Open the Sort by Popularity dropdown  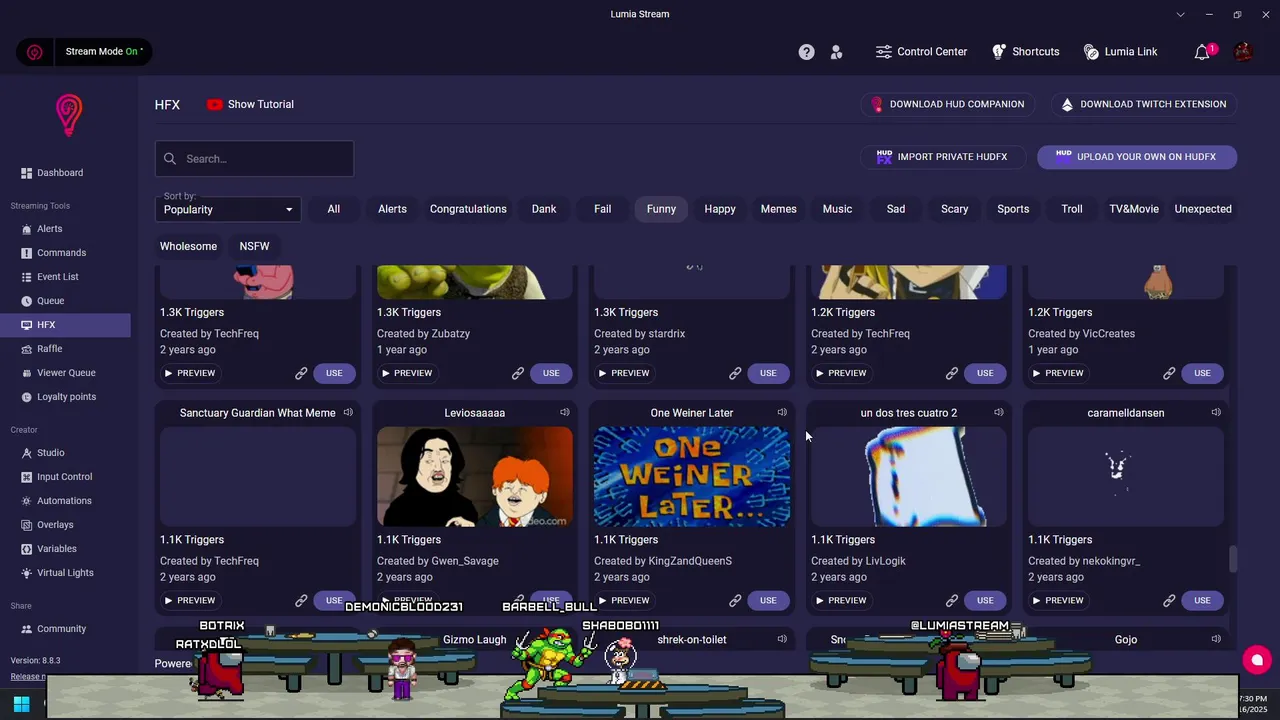229,209
